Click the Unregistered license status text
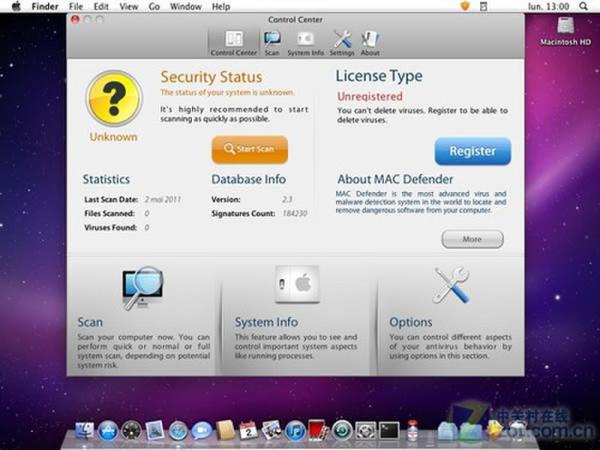 [x=370, y=96]
